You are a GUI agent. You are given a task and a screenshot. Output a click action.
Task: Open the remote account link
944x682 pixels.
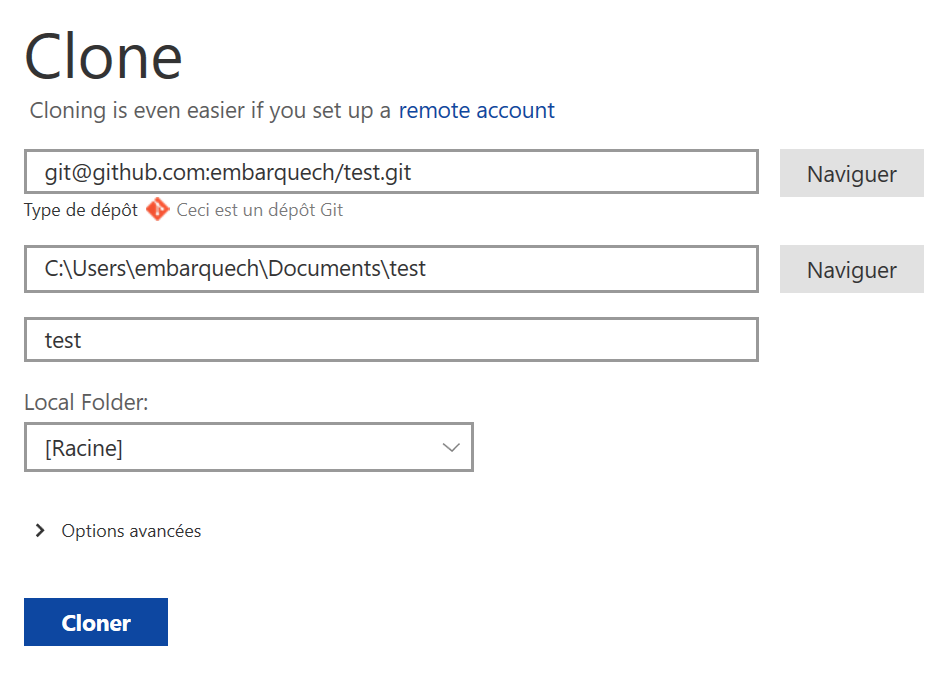(x=476, y=110)
